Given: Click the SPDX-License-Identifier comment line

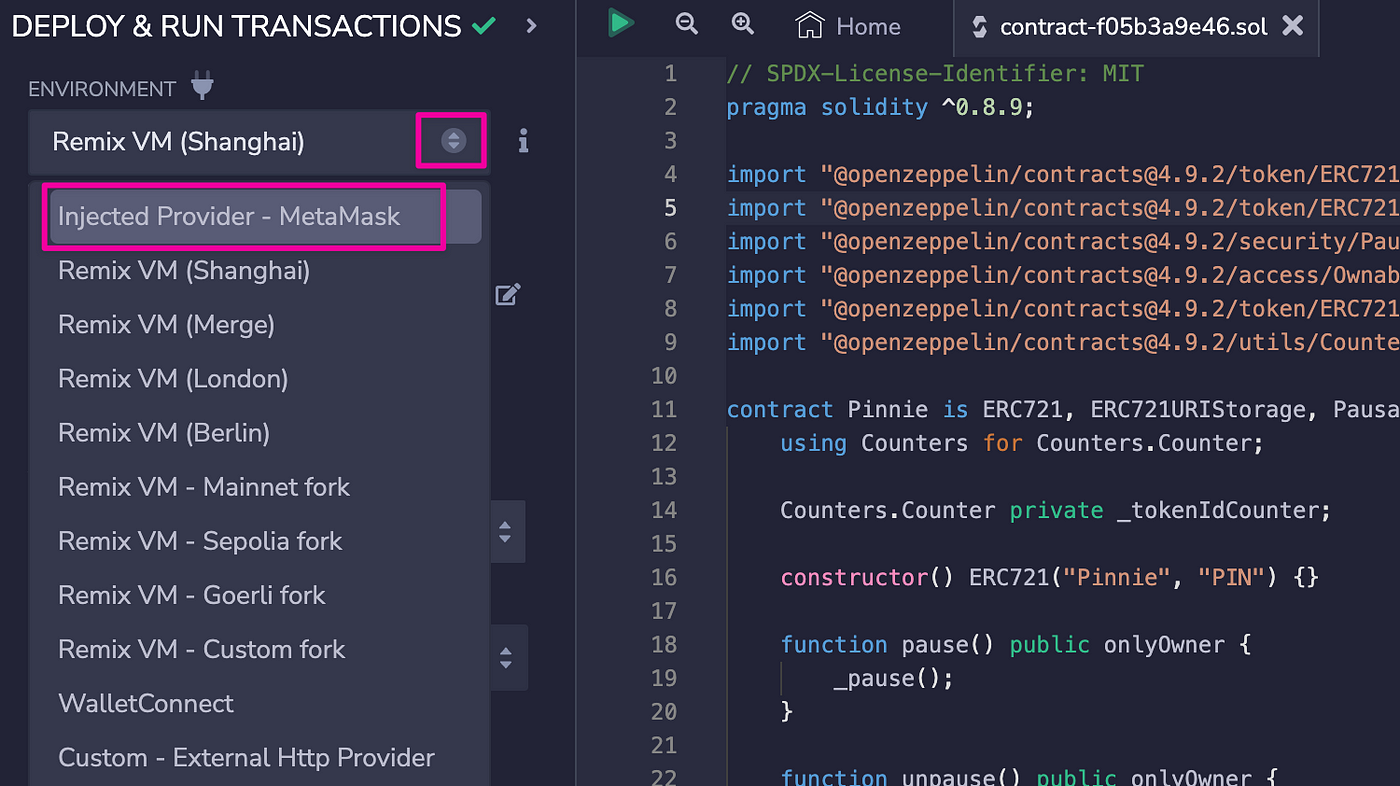Looking at the screenshot, I should [x=935, y=73].
